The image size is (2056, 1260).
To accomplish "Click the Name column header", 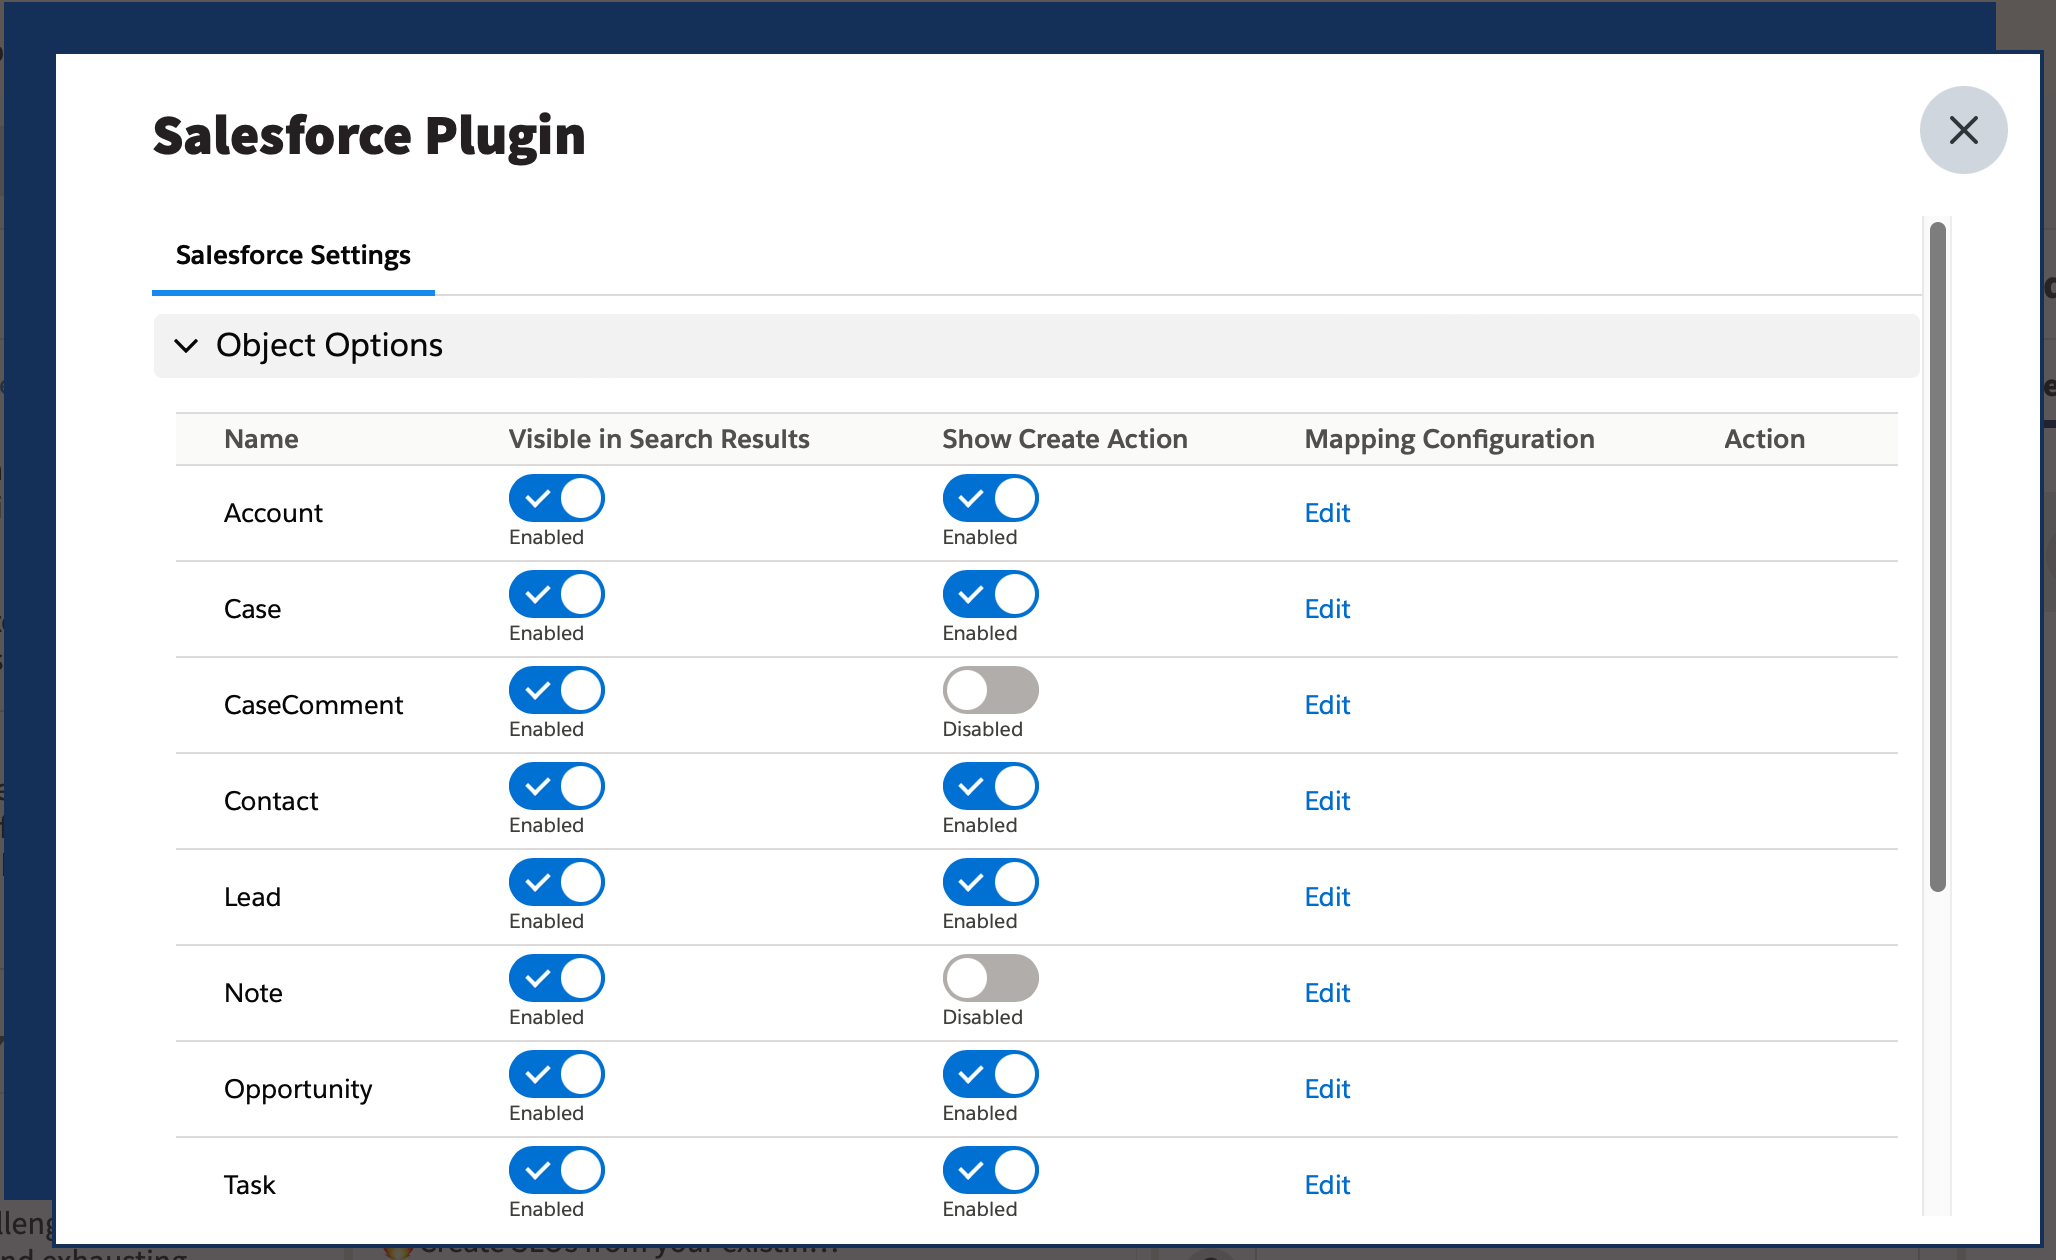I will click(x=261, y=439).
